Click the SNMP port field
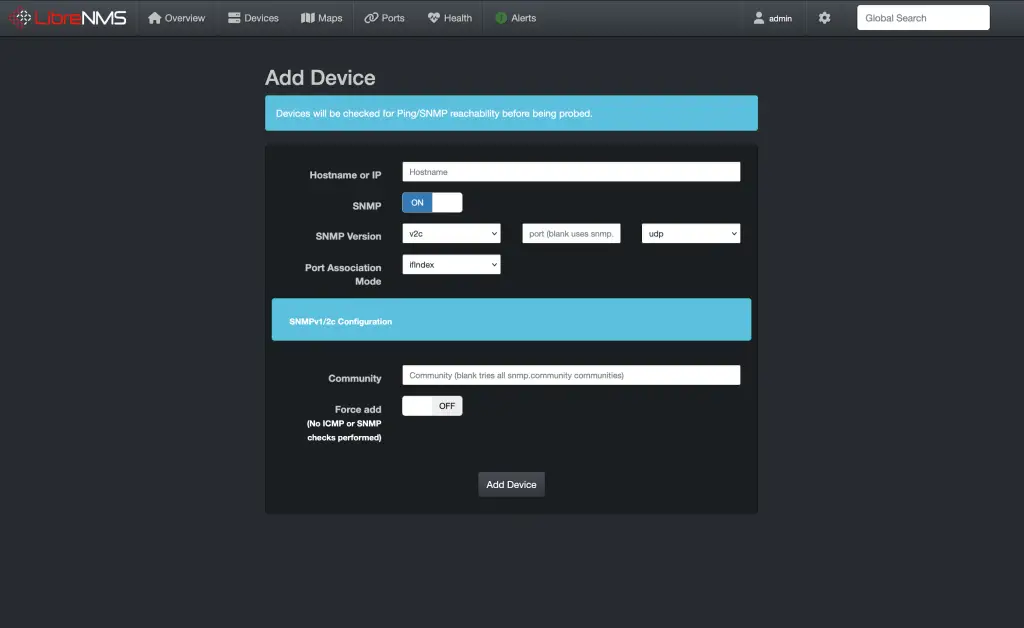1024x628 pixels. click(571, 233)
